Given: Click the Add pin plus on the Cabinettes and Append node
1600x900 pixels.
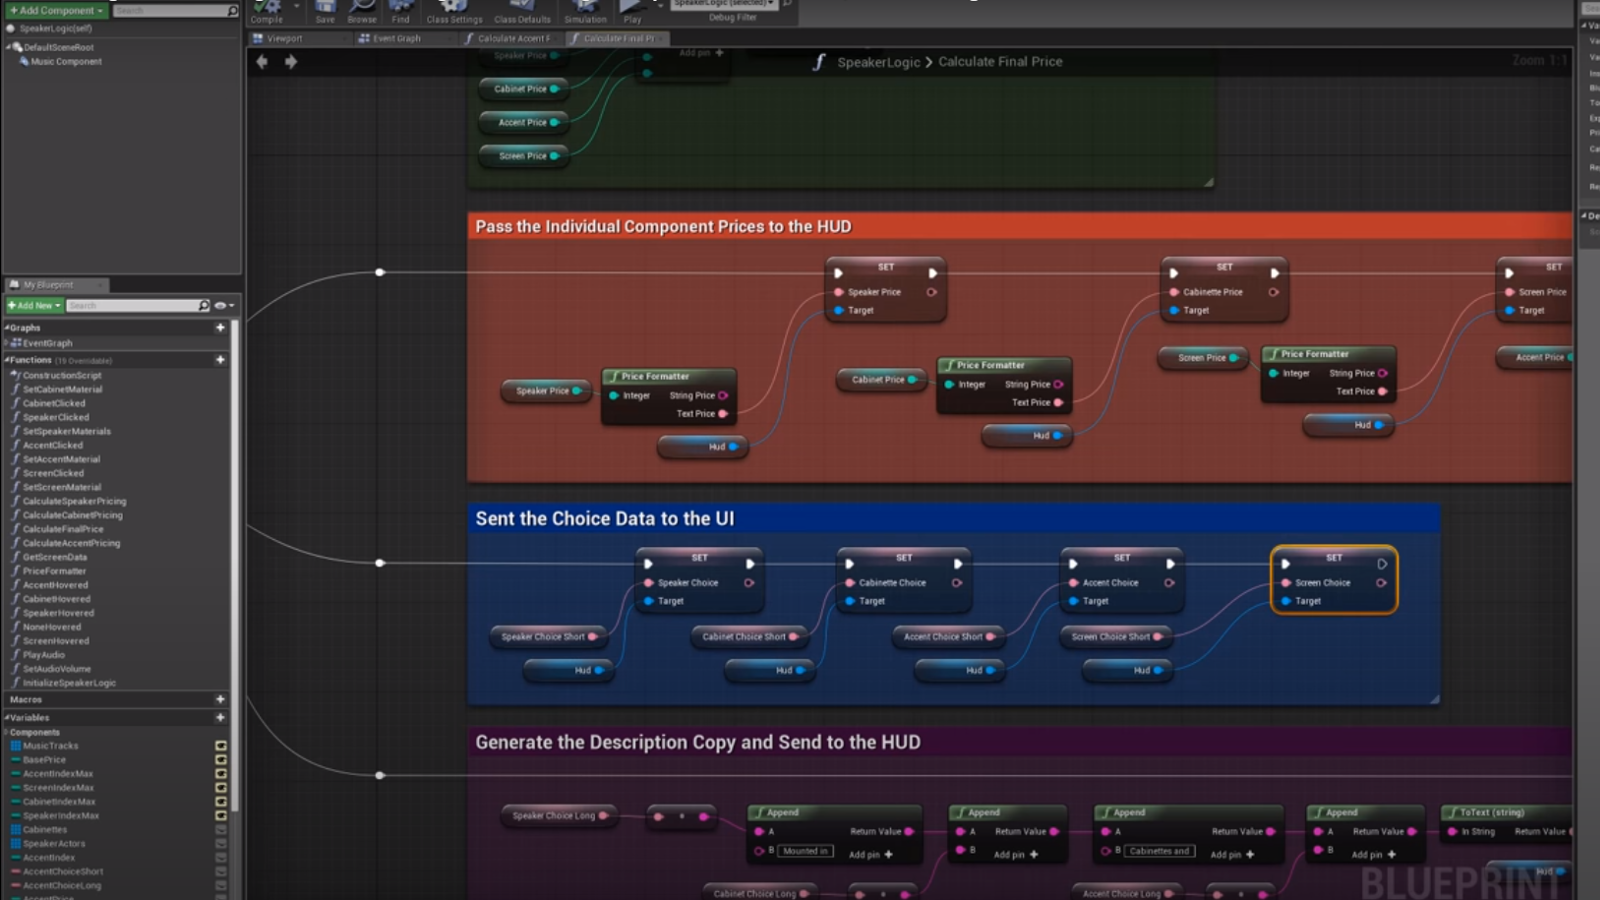Looking at the screenshot, I should coord(1250,855).
